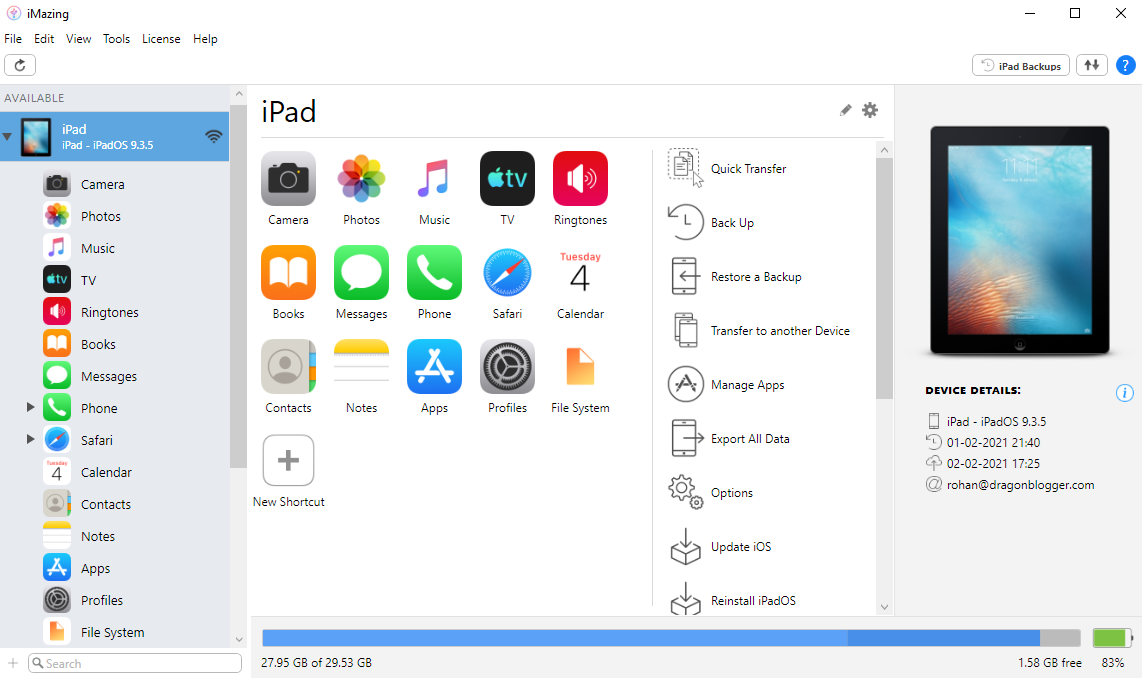The width and height of the screenshot is (1142, 698).
Task: Click the Quick Transfer action icon
Action: coord(685,168)
